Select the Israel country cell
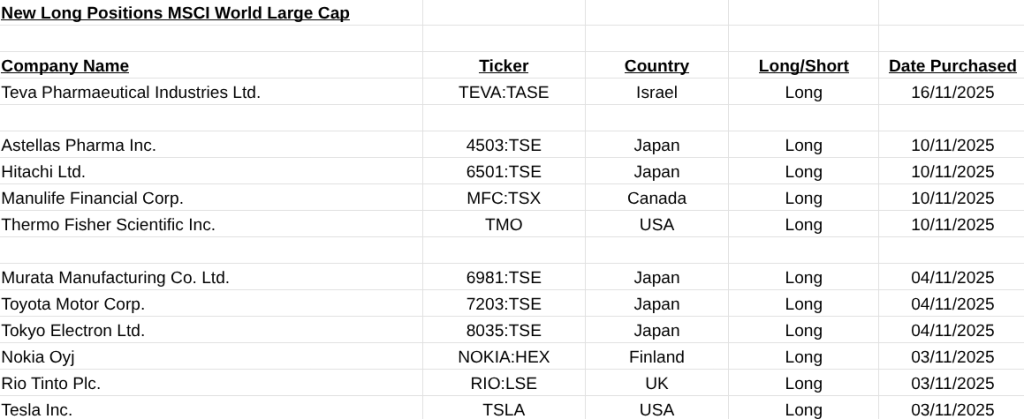Screen dimensions: 1024x419 [656, 92]
